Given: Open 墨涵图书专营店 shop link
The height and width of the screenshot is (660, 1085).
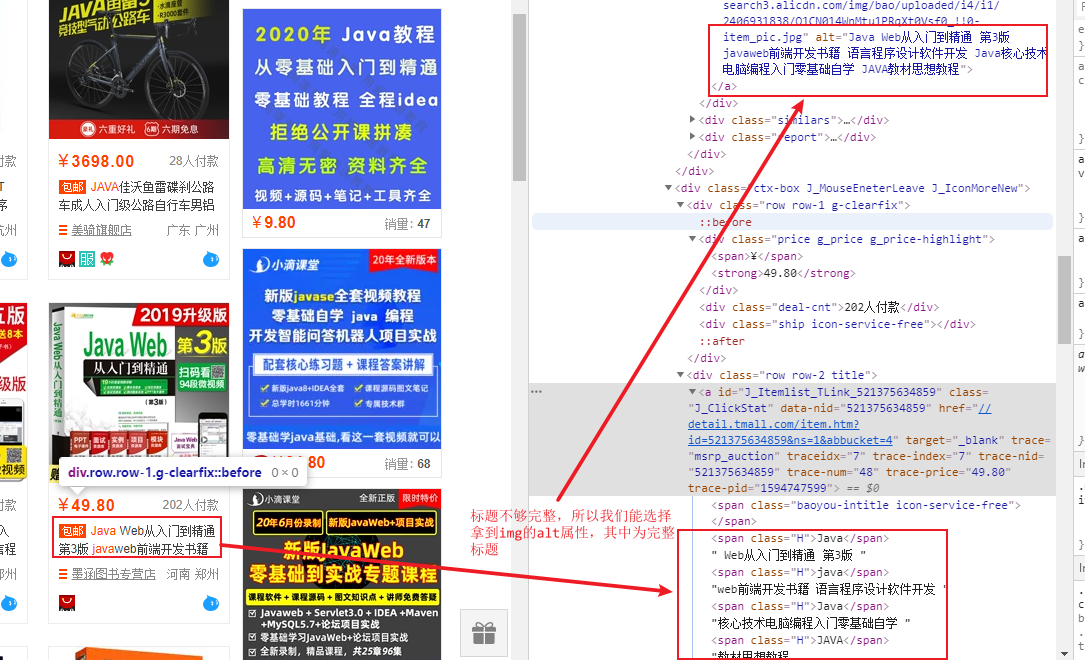Looking at the screenshot, I should [x=113, y=574].
